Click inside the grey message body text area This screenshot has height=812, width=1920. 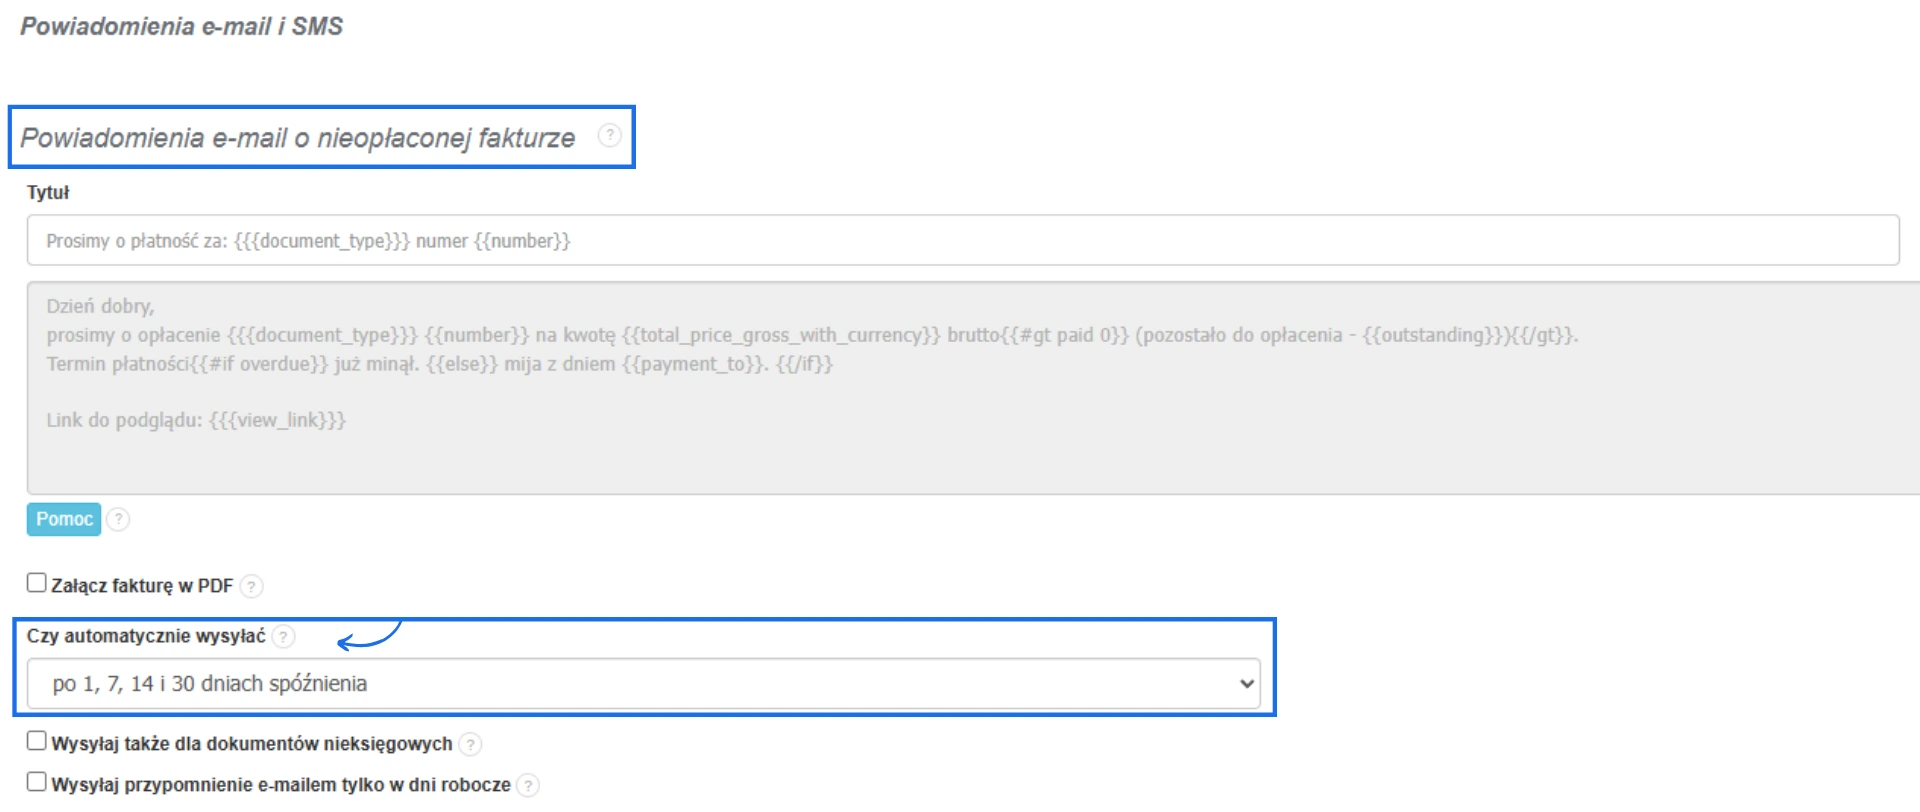point(960,450)
